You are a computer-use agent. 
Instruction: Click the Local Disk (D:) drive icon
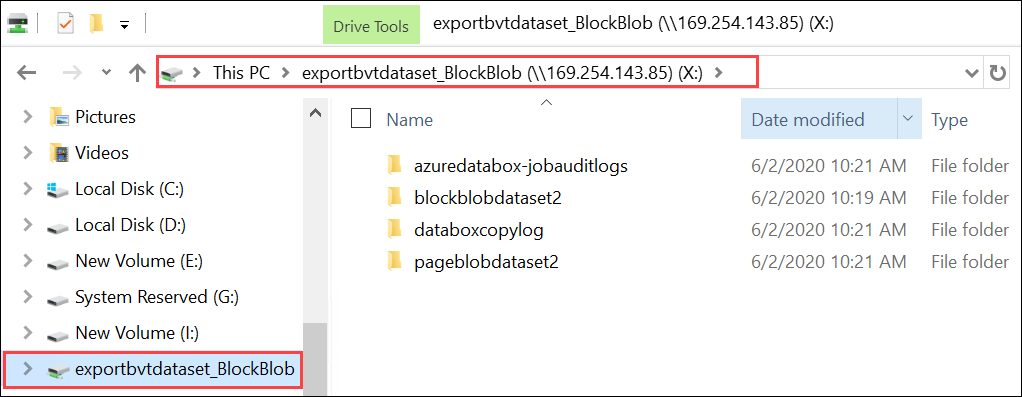click(58, 228)
